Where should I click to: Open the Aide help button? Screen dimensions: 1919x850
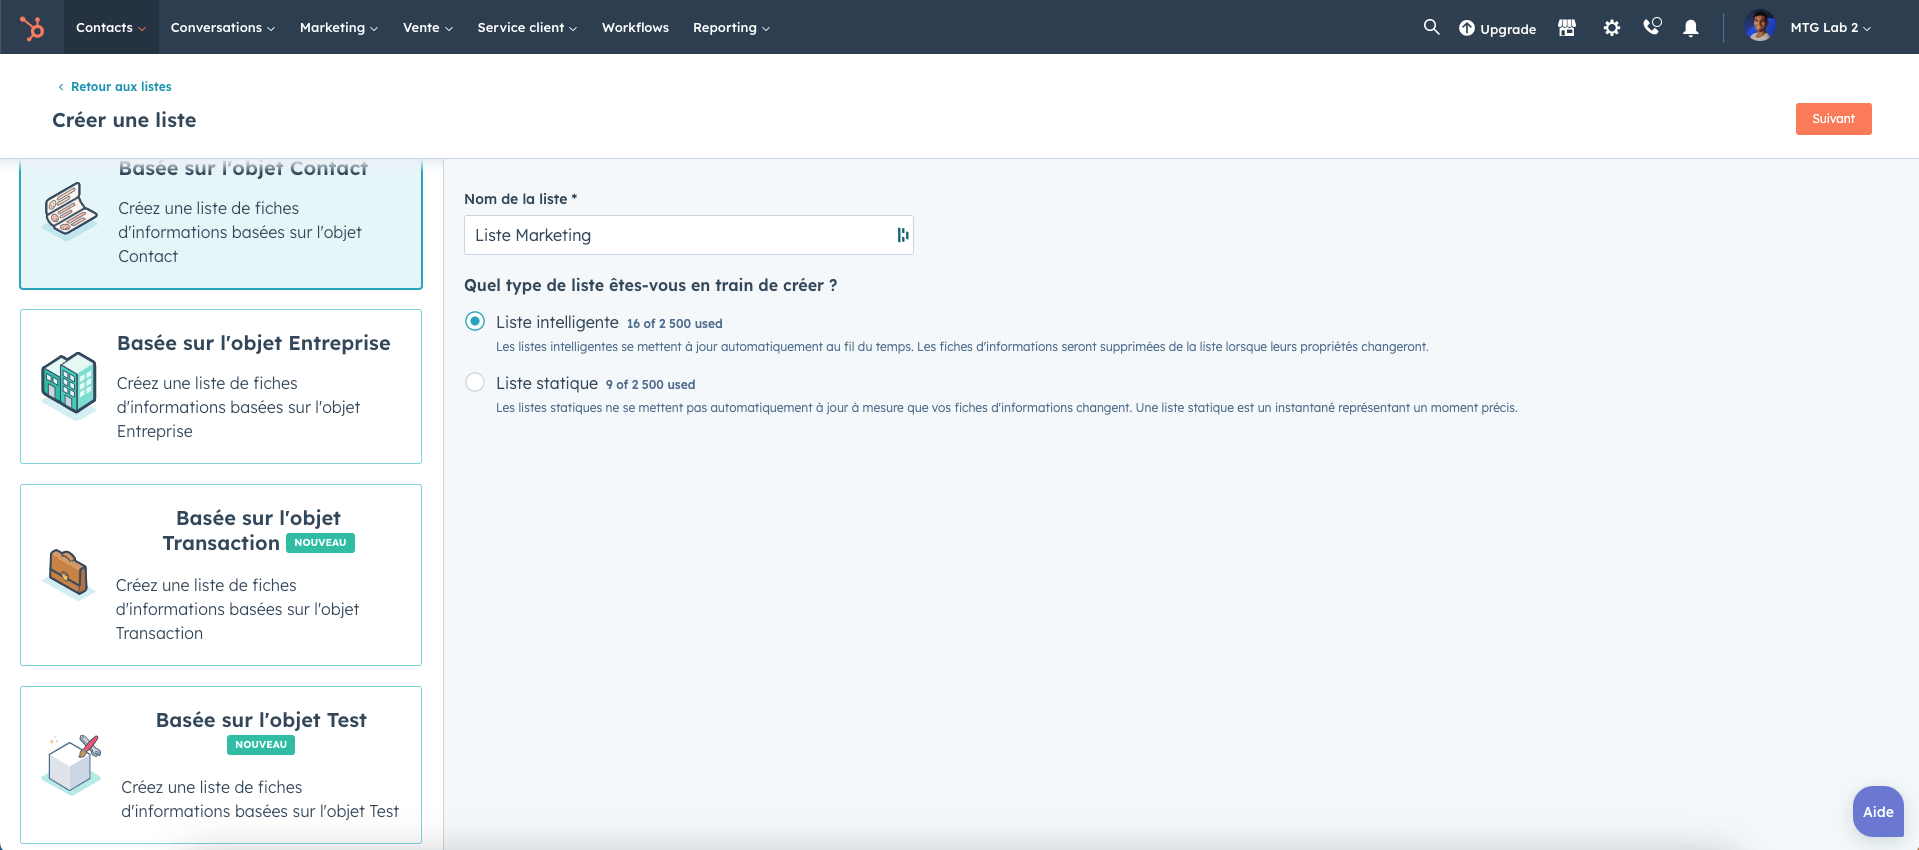tap(1878, 812)
